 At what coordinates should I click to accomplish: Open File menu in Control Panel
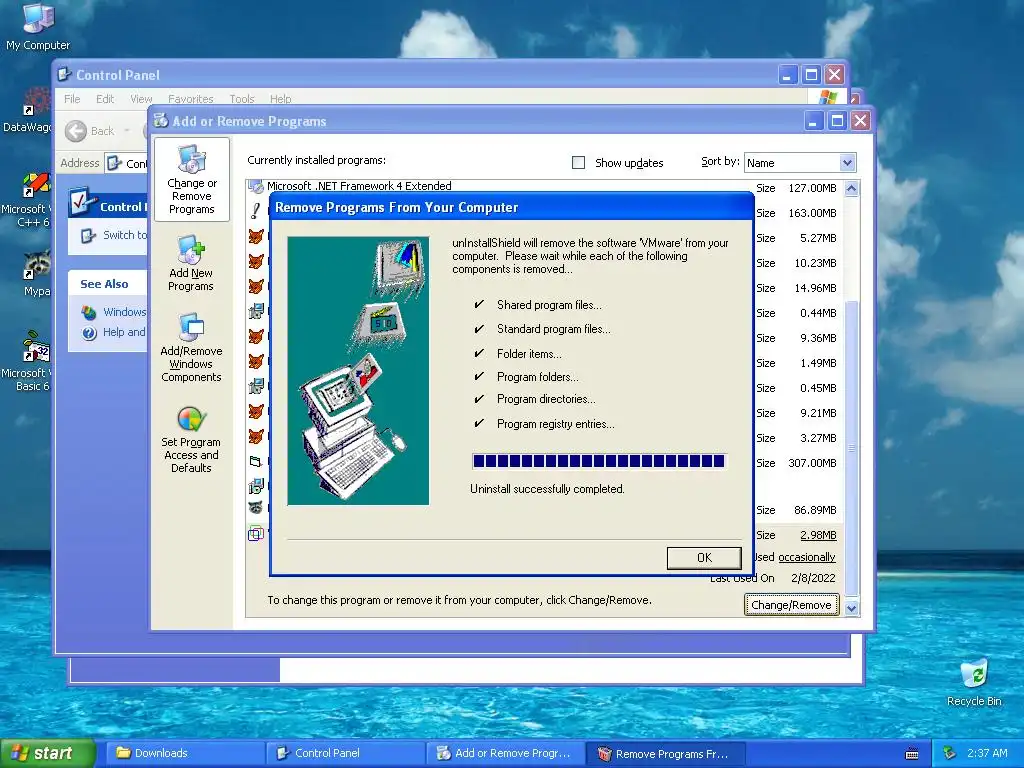[72, 99]
